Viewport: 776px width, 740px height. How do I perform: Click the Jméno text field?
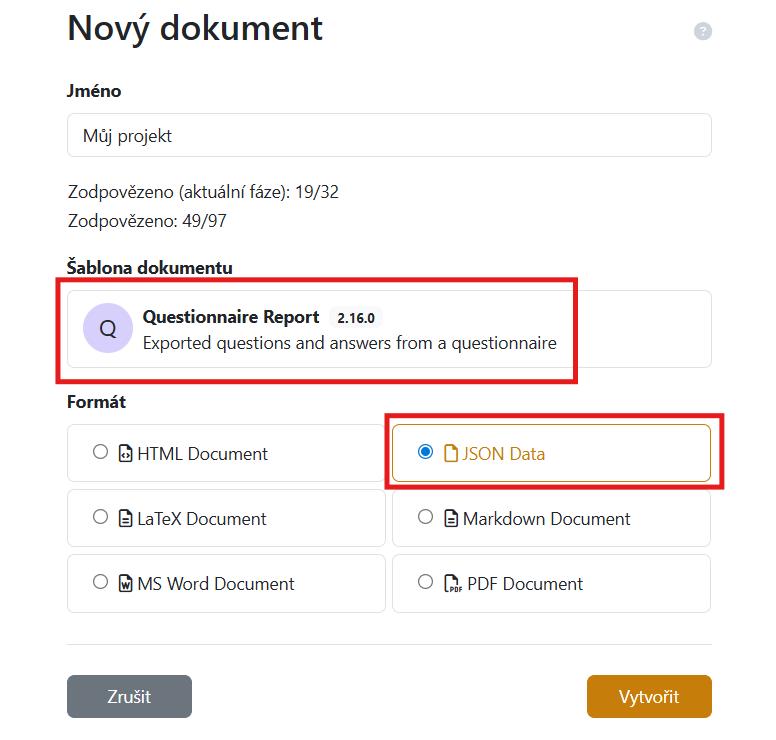pyautogui.click(x=389, y=135)
